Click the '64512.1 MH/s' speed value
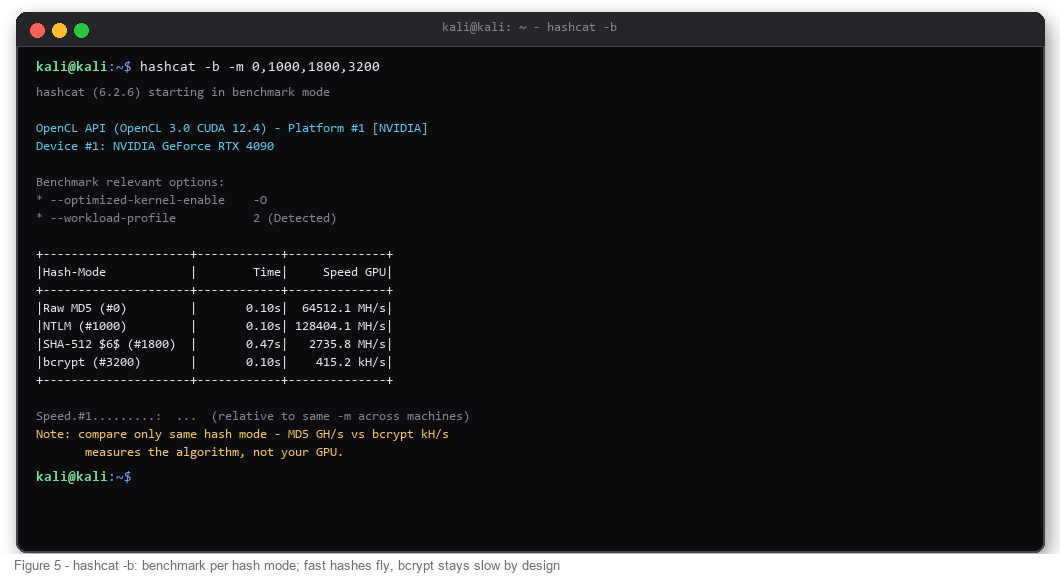Image resolution: width=1060 pixels, height=580 pixels. click(344, 308)
